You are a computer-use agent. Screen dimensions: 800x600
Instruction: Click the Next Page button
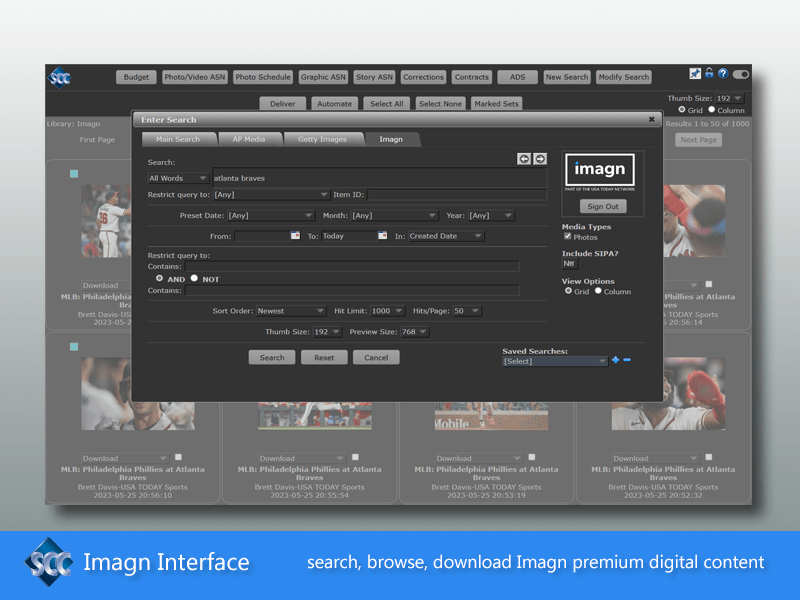698,140
